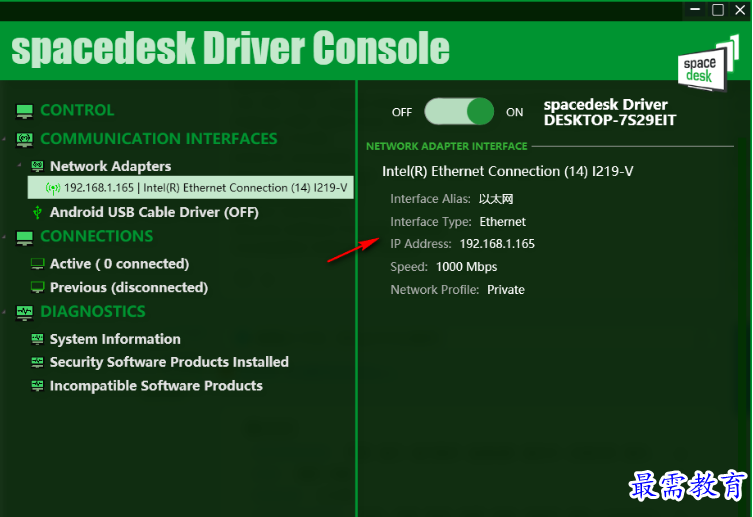Select the DIAGNOSTICS heading

(x=93, y=312)
